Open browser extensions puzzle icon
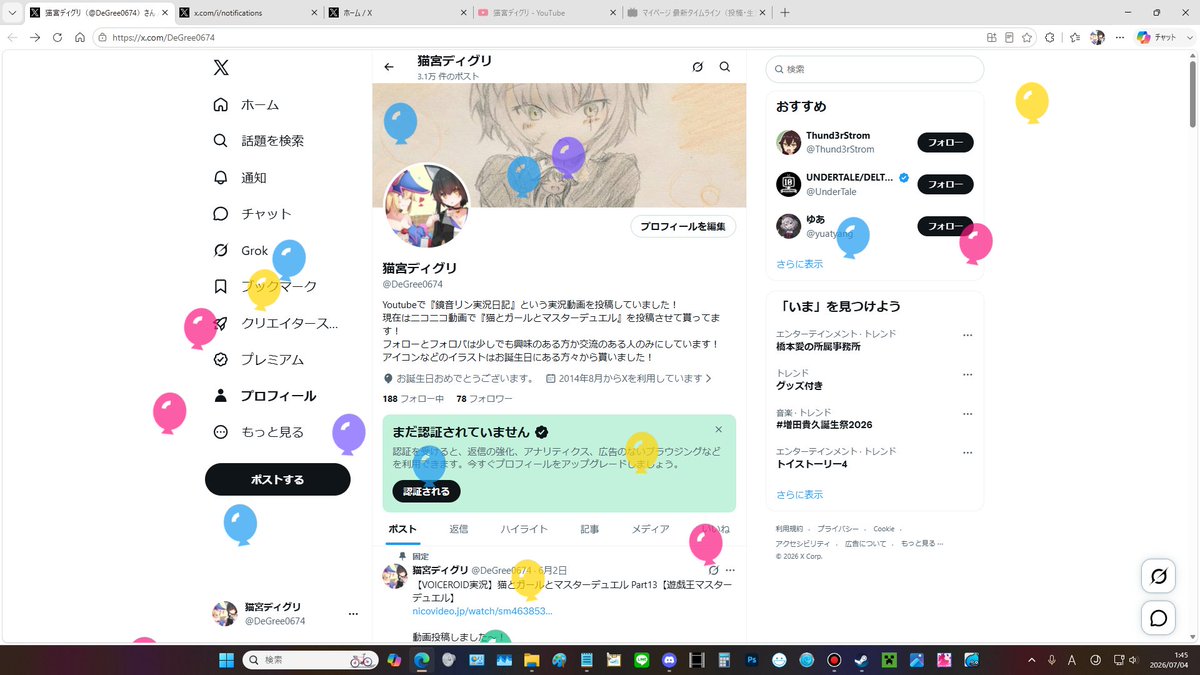 [x=1050, y=37]
